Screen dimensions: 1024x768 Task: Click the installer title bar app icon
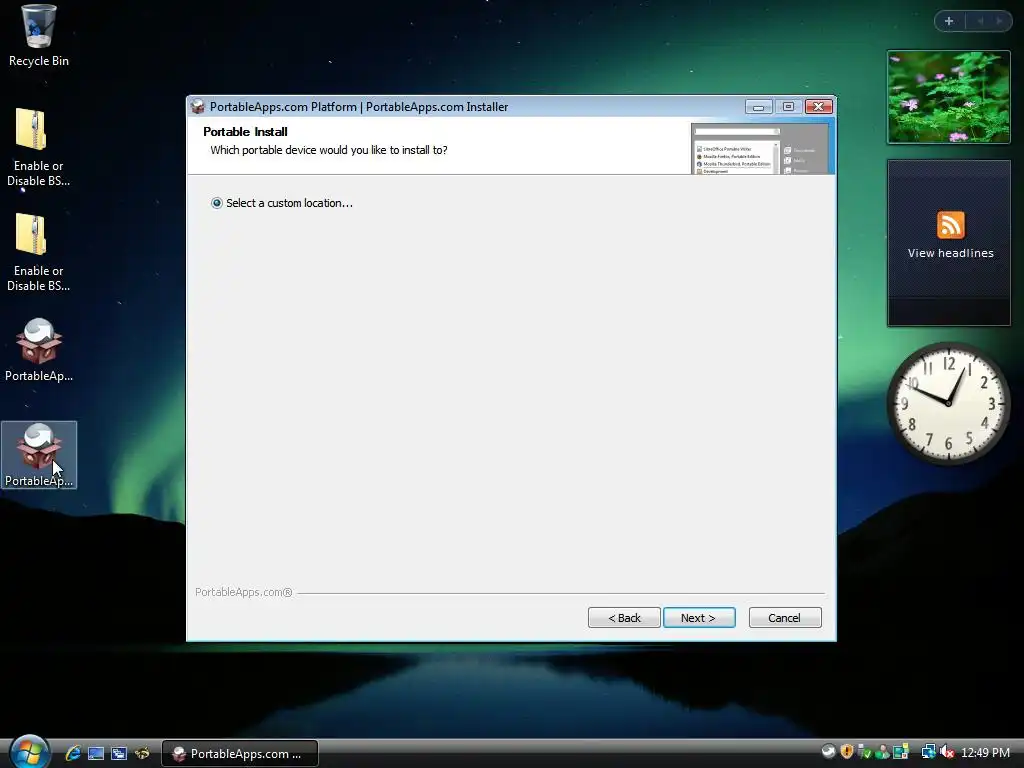198,106
